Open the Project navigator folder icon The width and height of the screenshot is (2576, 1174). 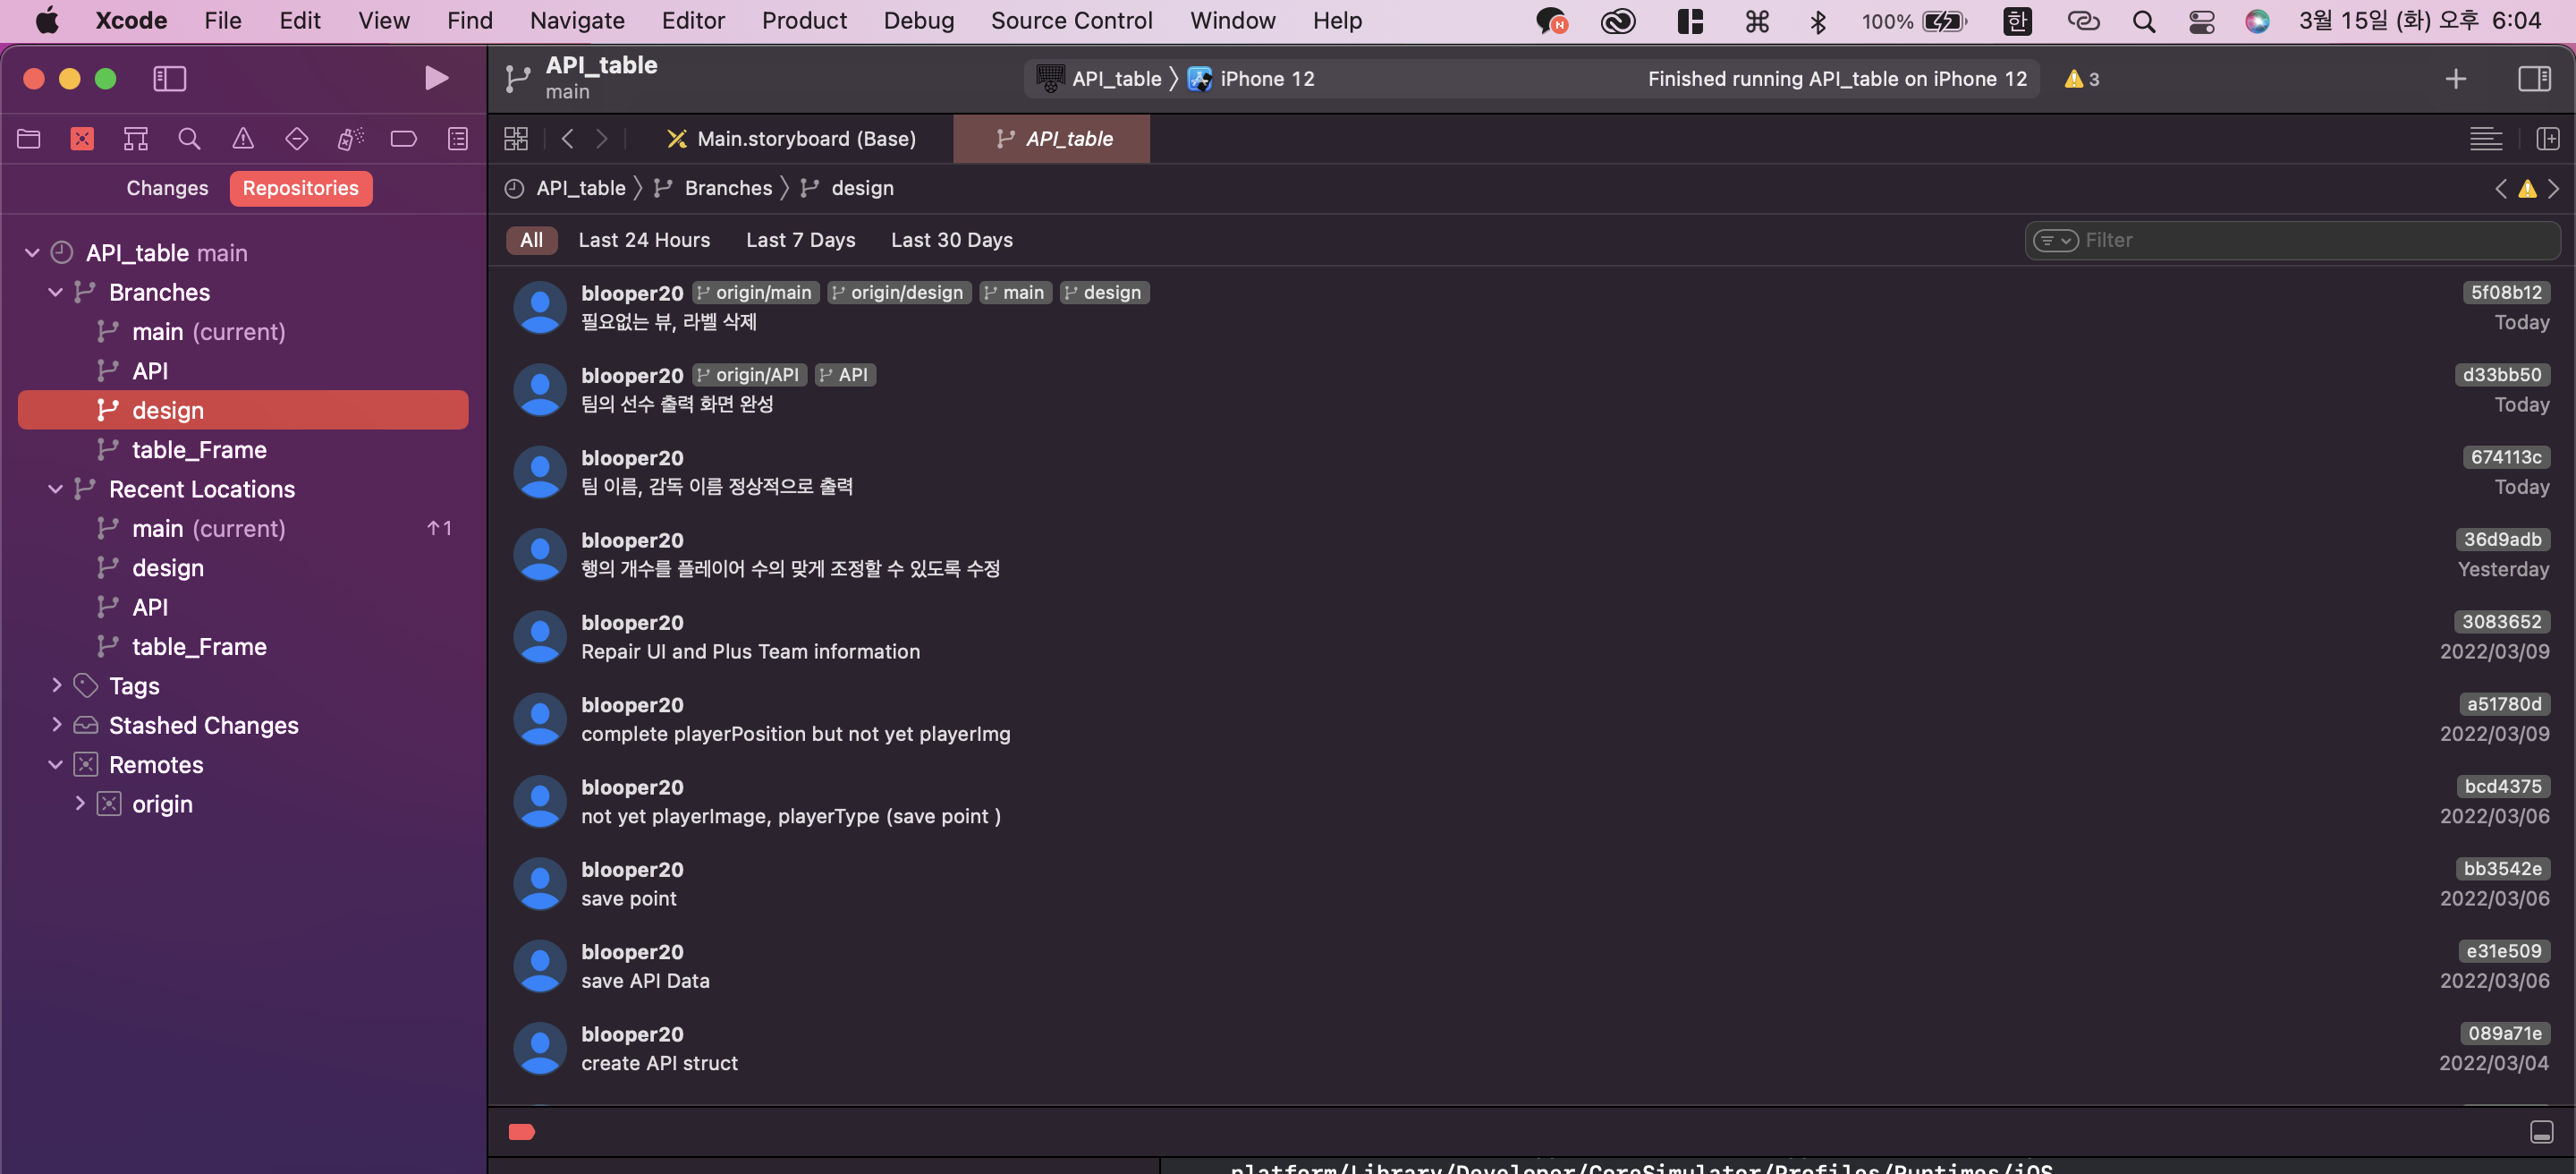(x=29, y=138)
